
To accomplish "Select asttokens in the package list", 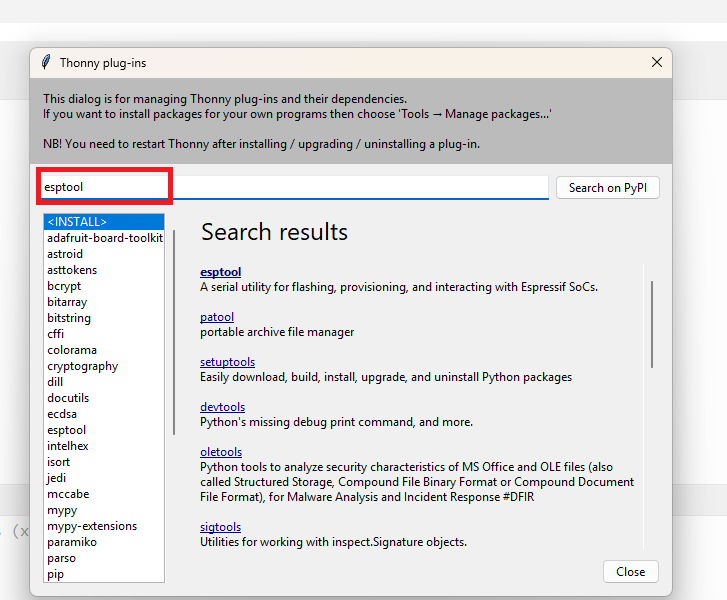I will point(104,270).
